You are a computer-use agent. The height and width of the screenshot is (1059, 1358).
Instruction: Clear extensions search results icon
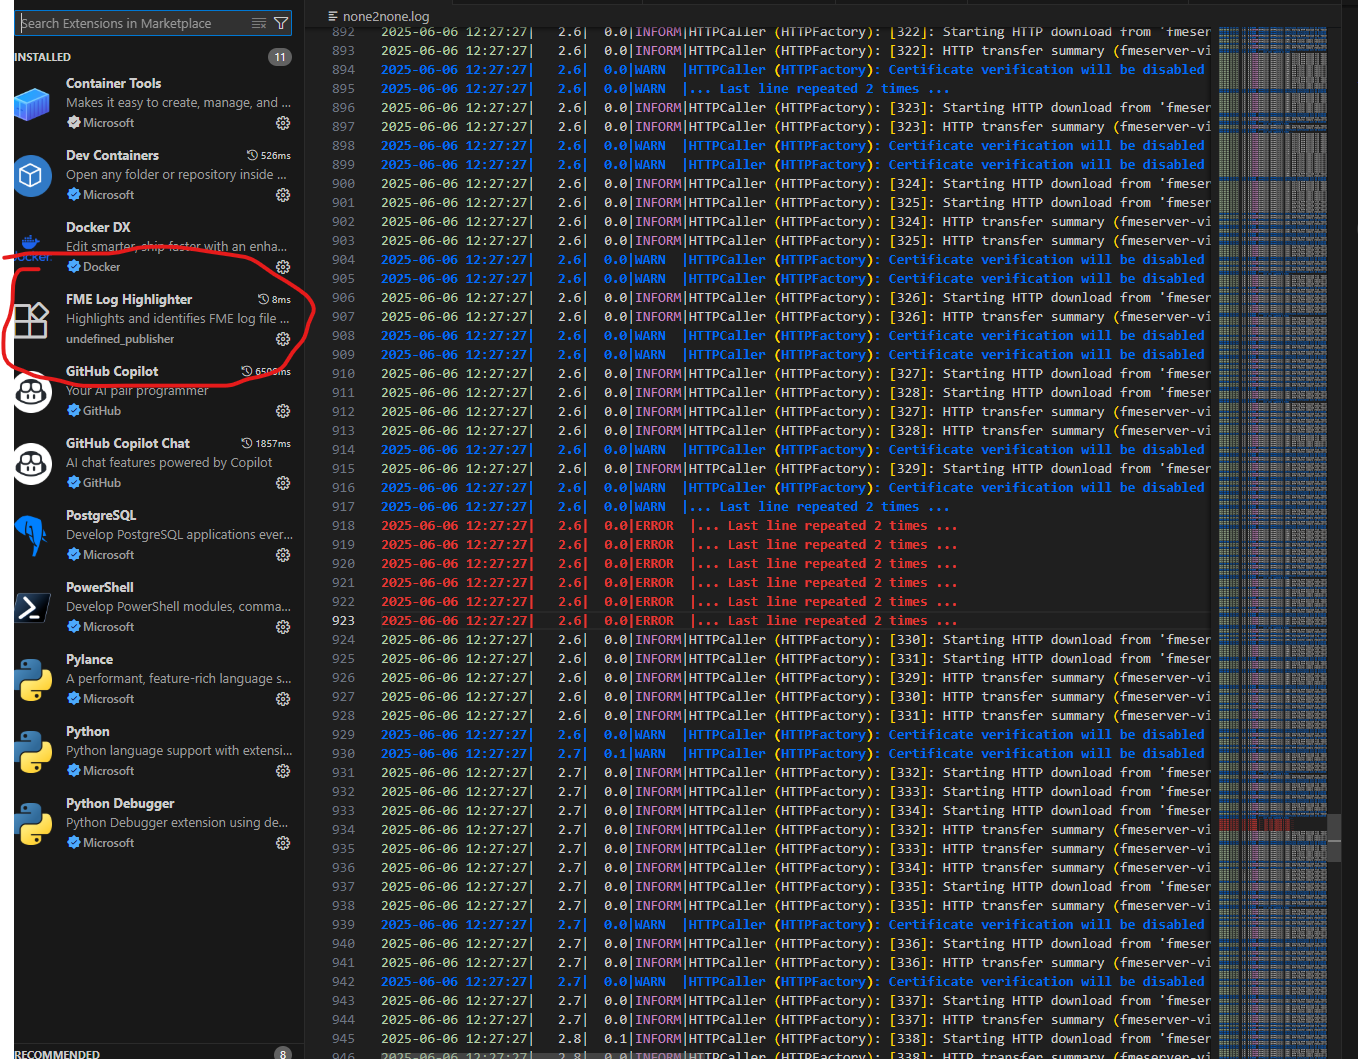point(259,23)
